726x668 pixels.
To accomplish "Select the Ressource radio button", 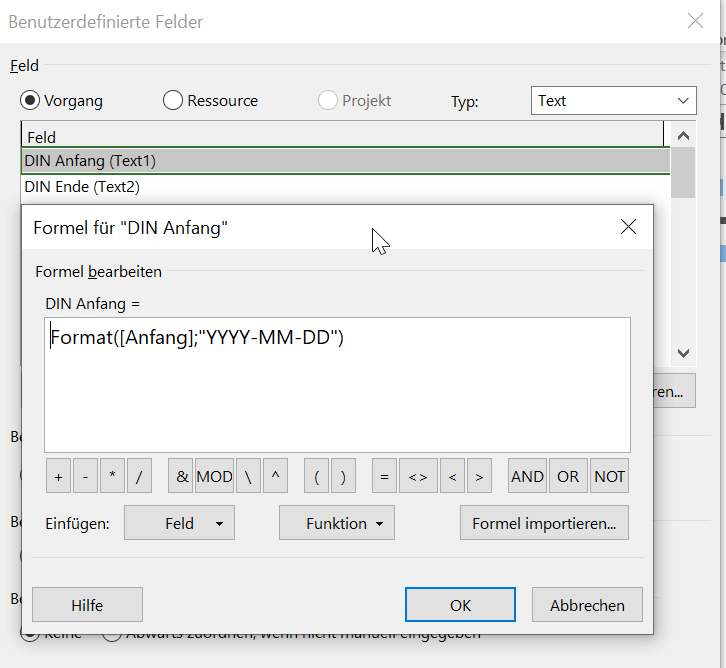I will 173,101.
